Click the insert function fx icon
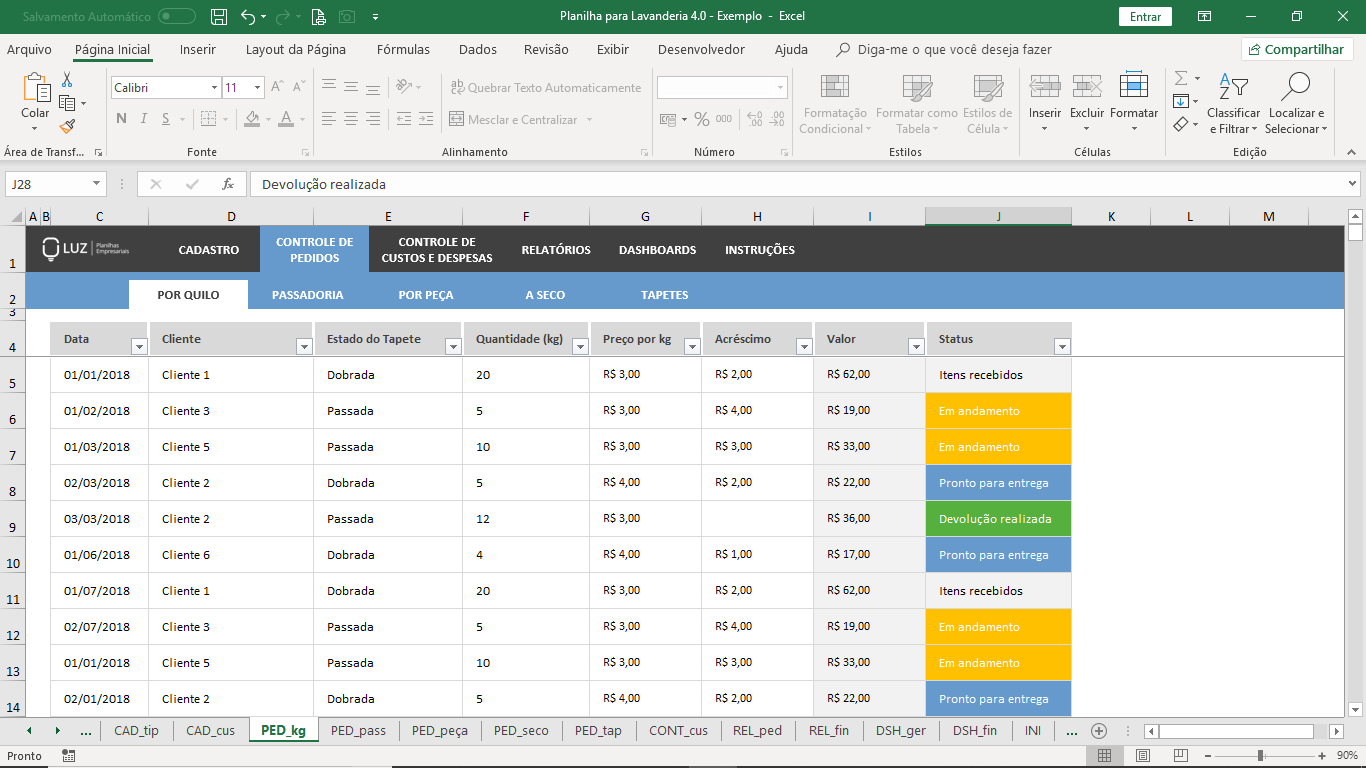Viewport: 1366px width, 768px height. (x=228, y=184)
